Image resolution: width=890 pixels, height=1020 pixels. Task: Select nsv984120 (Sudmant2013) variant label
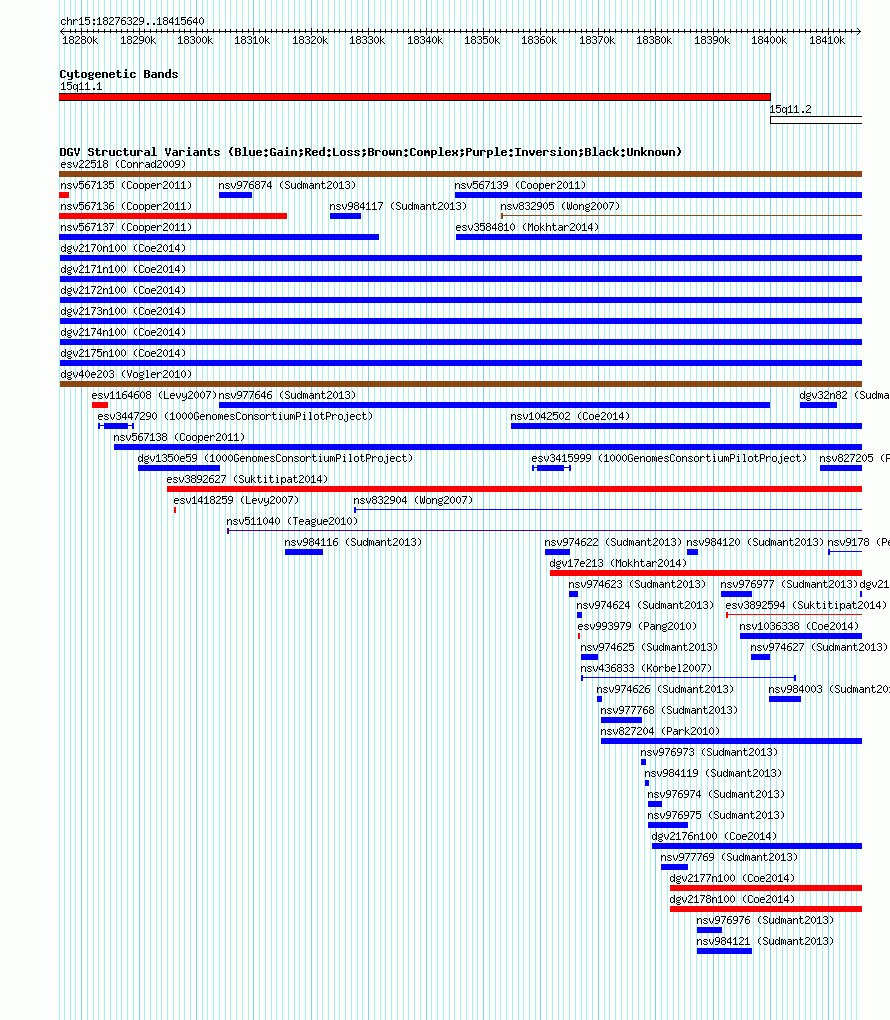point(755,542)
